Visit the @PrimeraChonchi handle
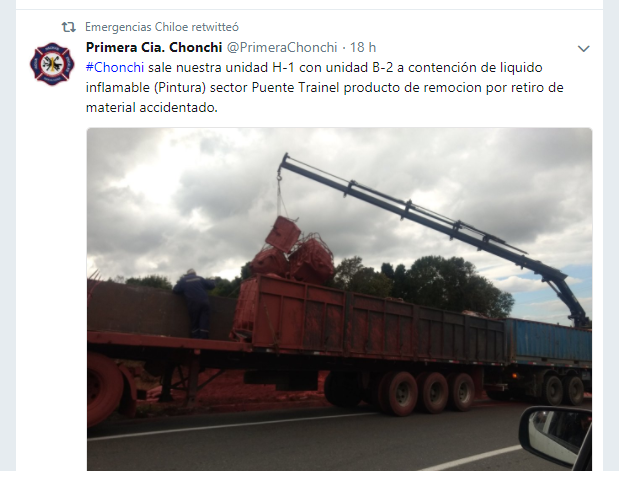 (x=282, y=47)
